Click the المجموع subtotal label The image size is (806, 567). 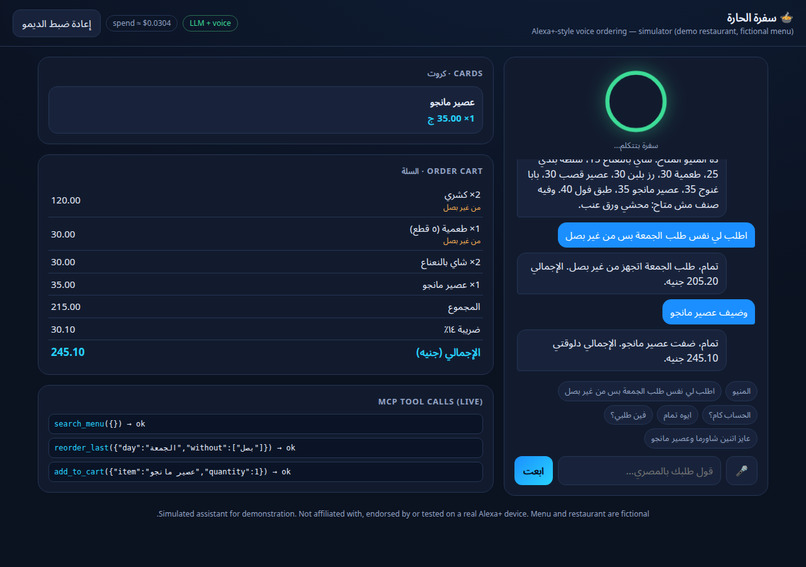coord(464,307)
